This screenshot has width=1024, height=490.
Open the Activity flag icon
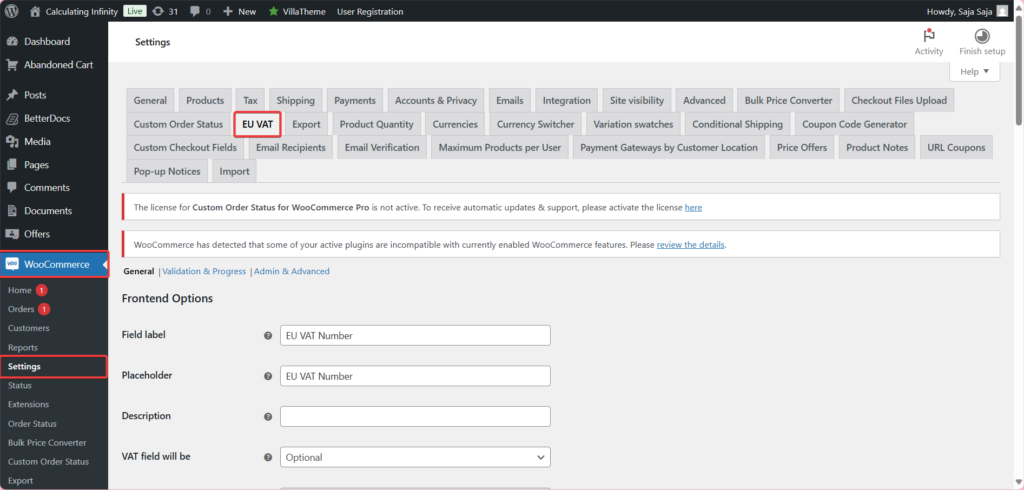pyautogui.click(x=928, y=36)
